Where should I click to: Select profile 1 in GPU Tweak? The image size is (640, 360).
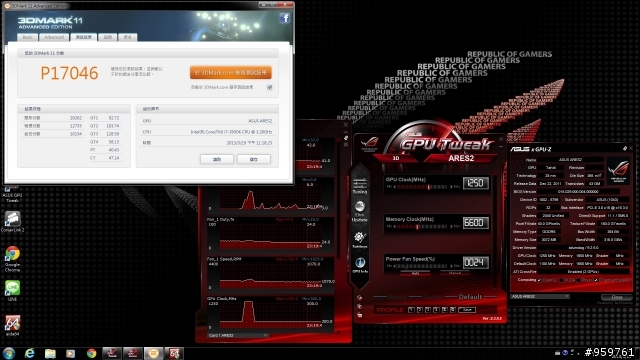pos(411,310)
